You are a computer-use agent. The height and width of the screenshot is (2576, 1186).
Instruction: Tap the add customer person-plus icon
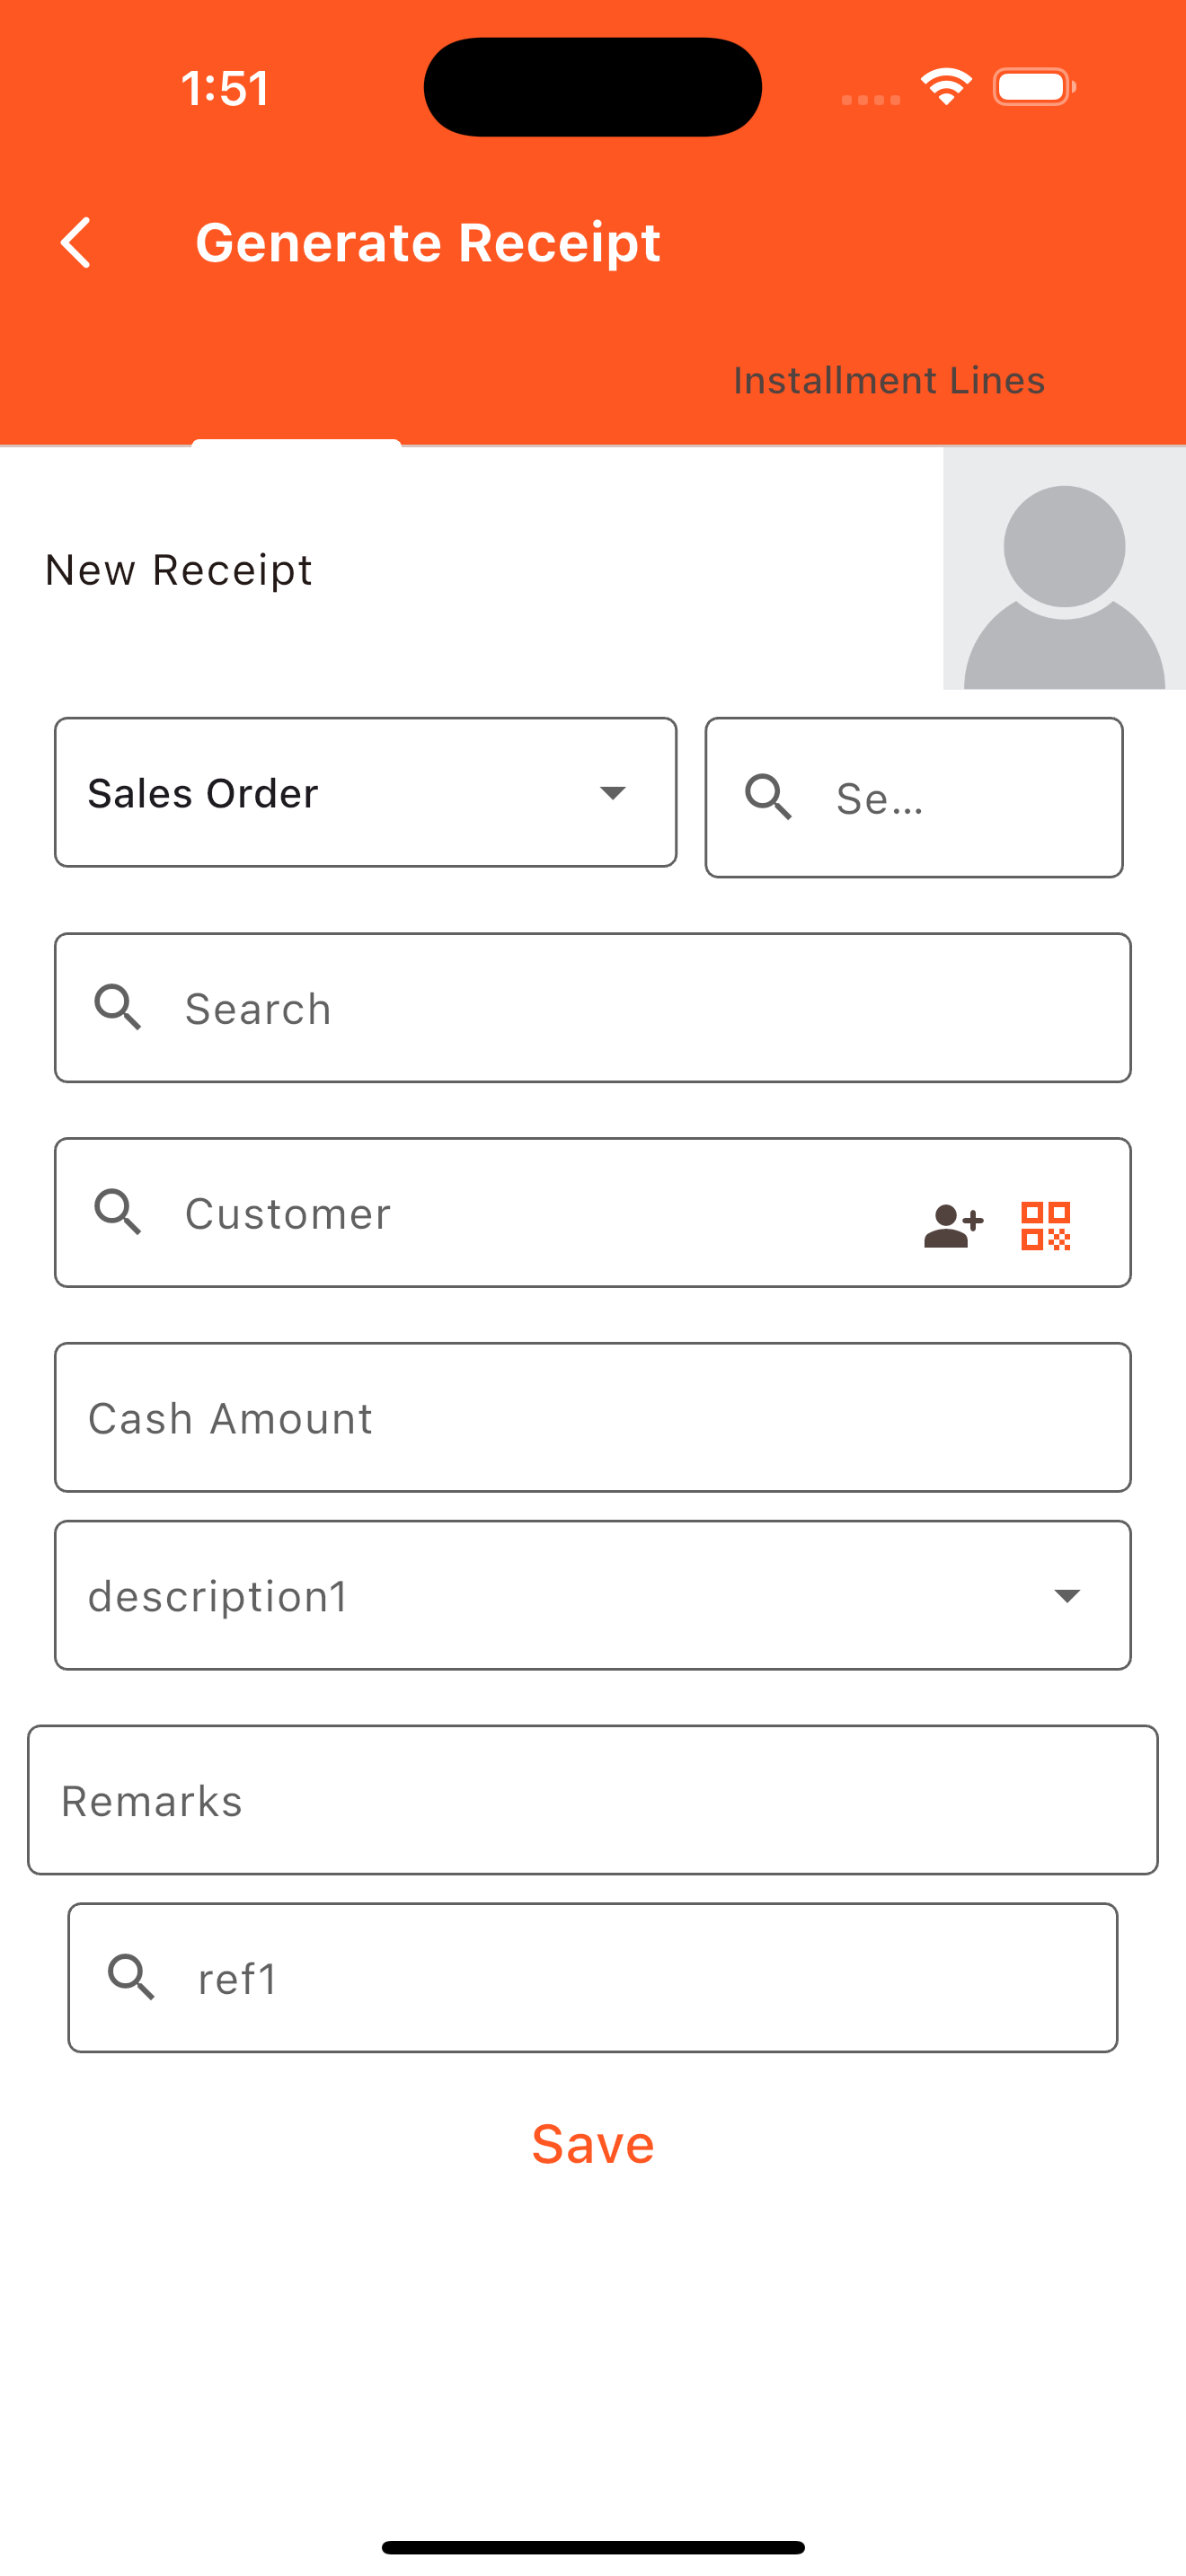[x=953, y=1225]
